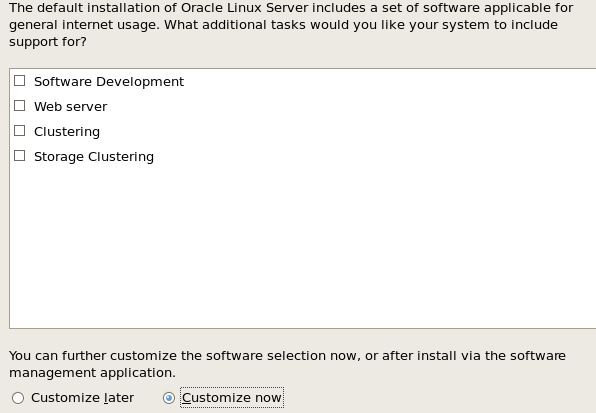Click the Customize now label text
596x413 pixels.
click(232, 398)
